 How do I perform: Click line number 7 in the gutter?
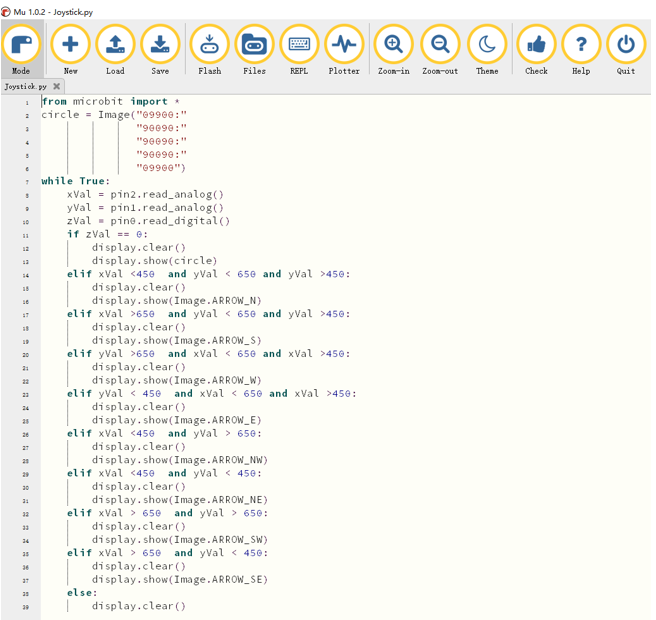pyautogui.click(x=27, y=182)
